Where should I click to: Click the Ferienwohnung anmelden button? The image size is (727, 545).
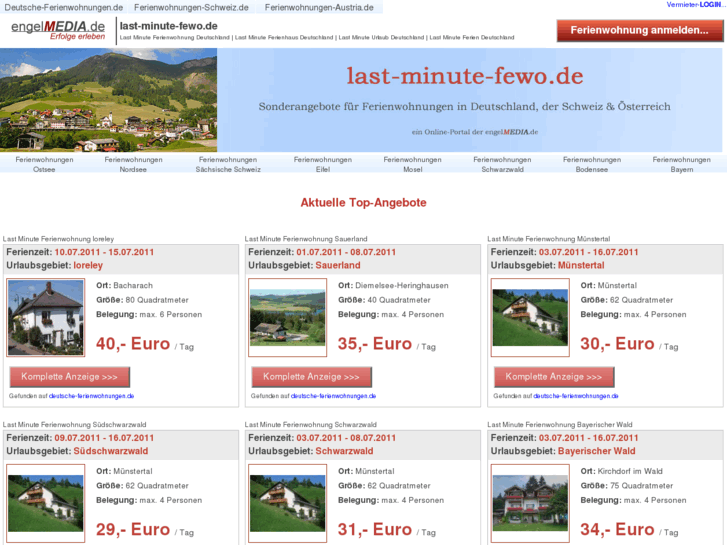tap(639, 31)
